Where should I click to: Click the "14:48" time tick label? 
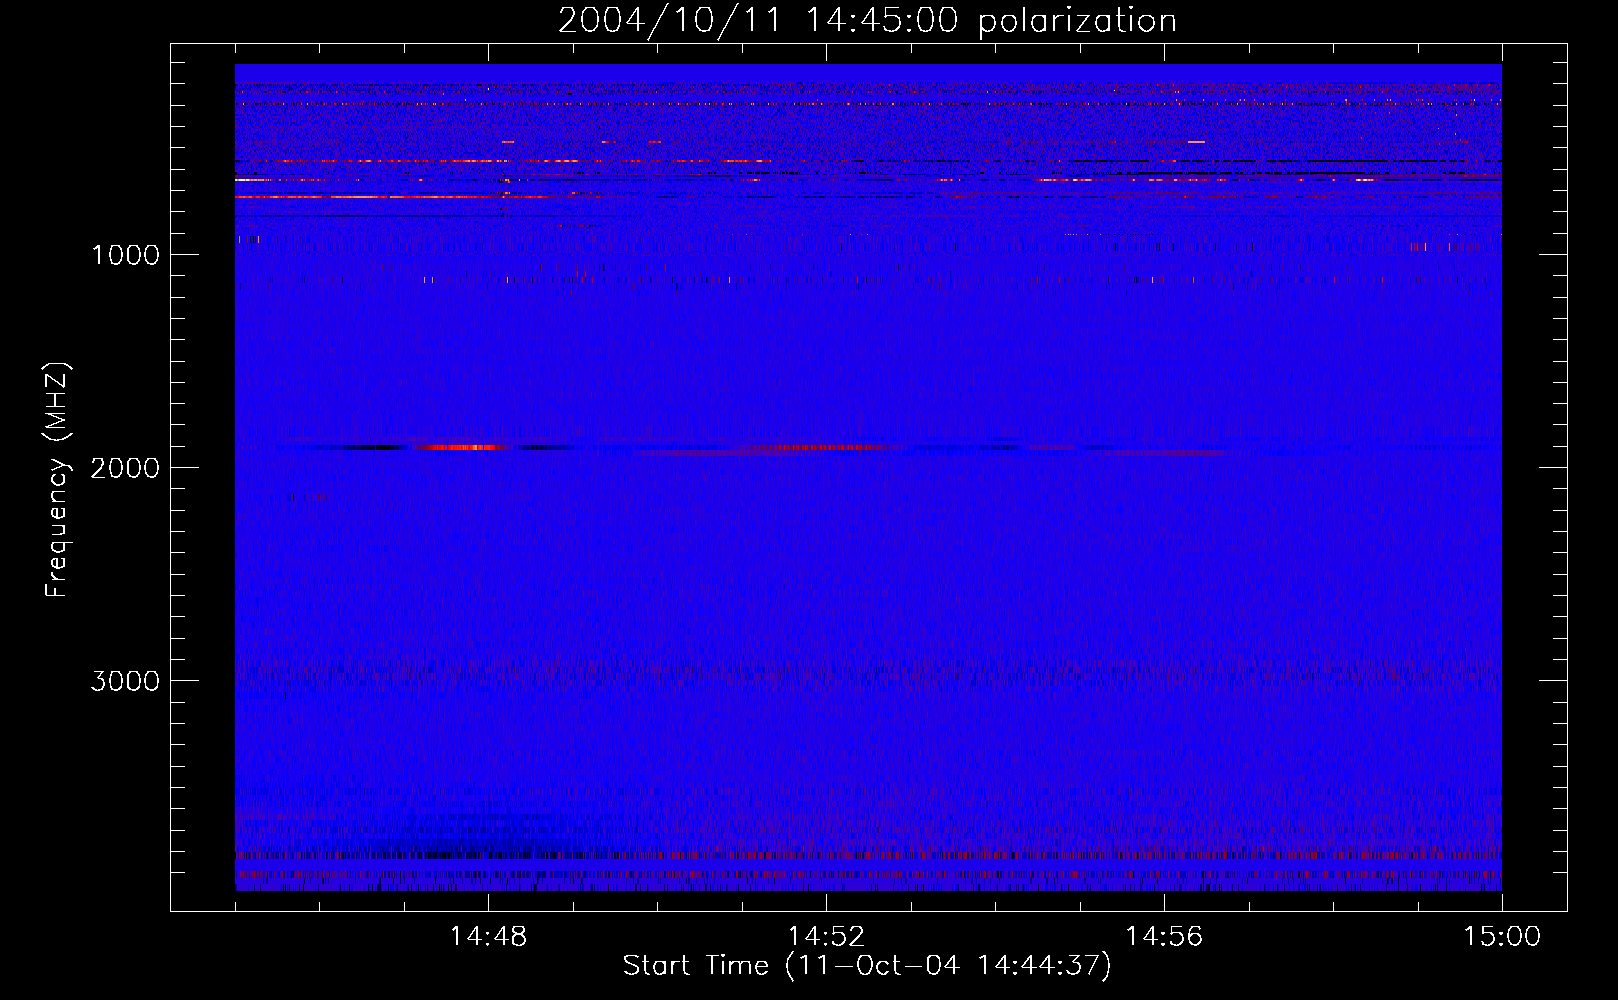click(488, 937)
